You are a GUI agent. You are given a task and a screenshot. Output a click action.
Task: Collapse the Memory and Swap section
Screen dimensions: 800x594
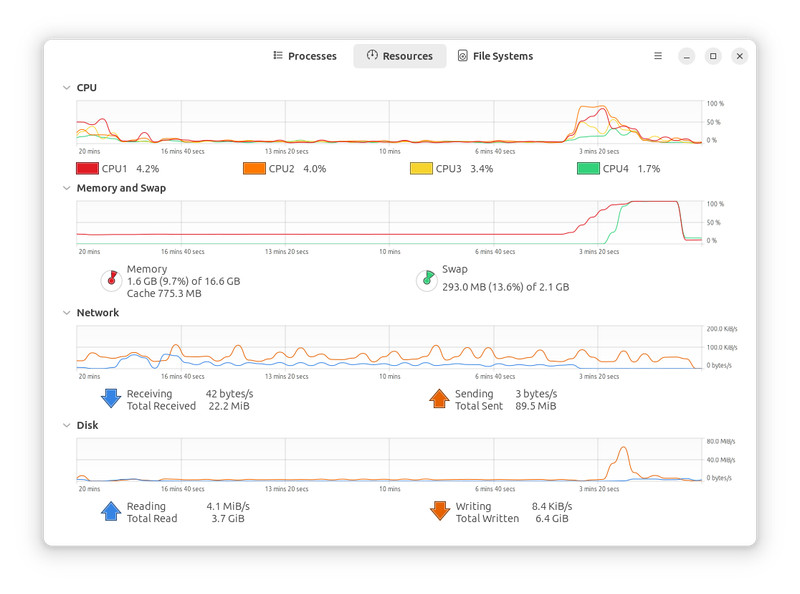coord(67,188)
